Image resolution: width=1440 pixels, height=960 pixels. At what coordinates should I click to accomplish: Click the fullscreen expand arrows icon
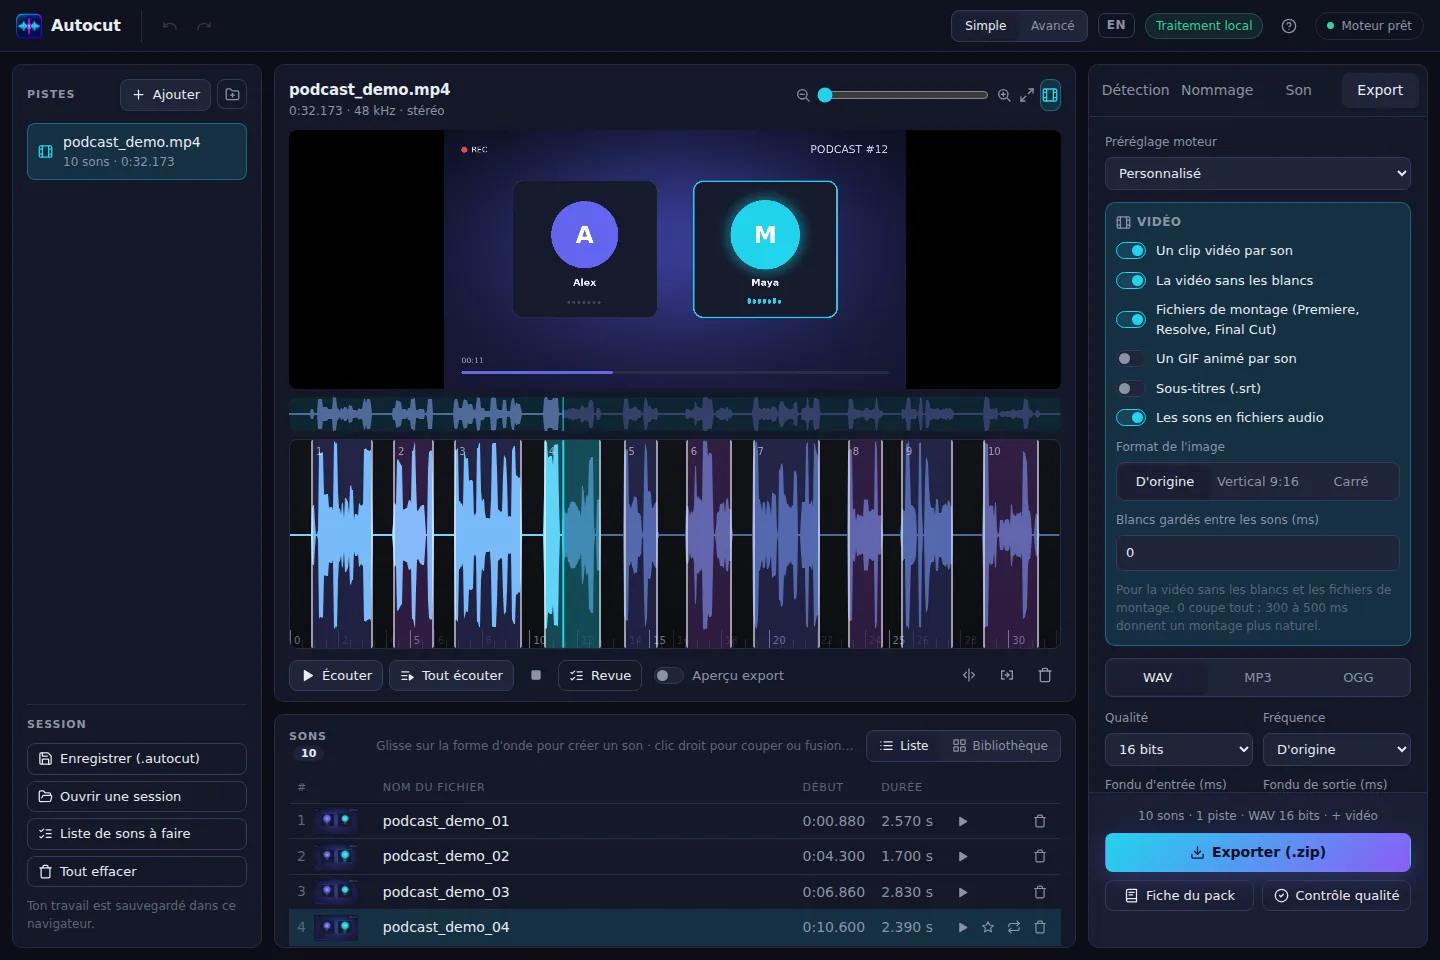(x=1027, y=95)
